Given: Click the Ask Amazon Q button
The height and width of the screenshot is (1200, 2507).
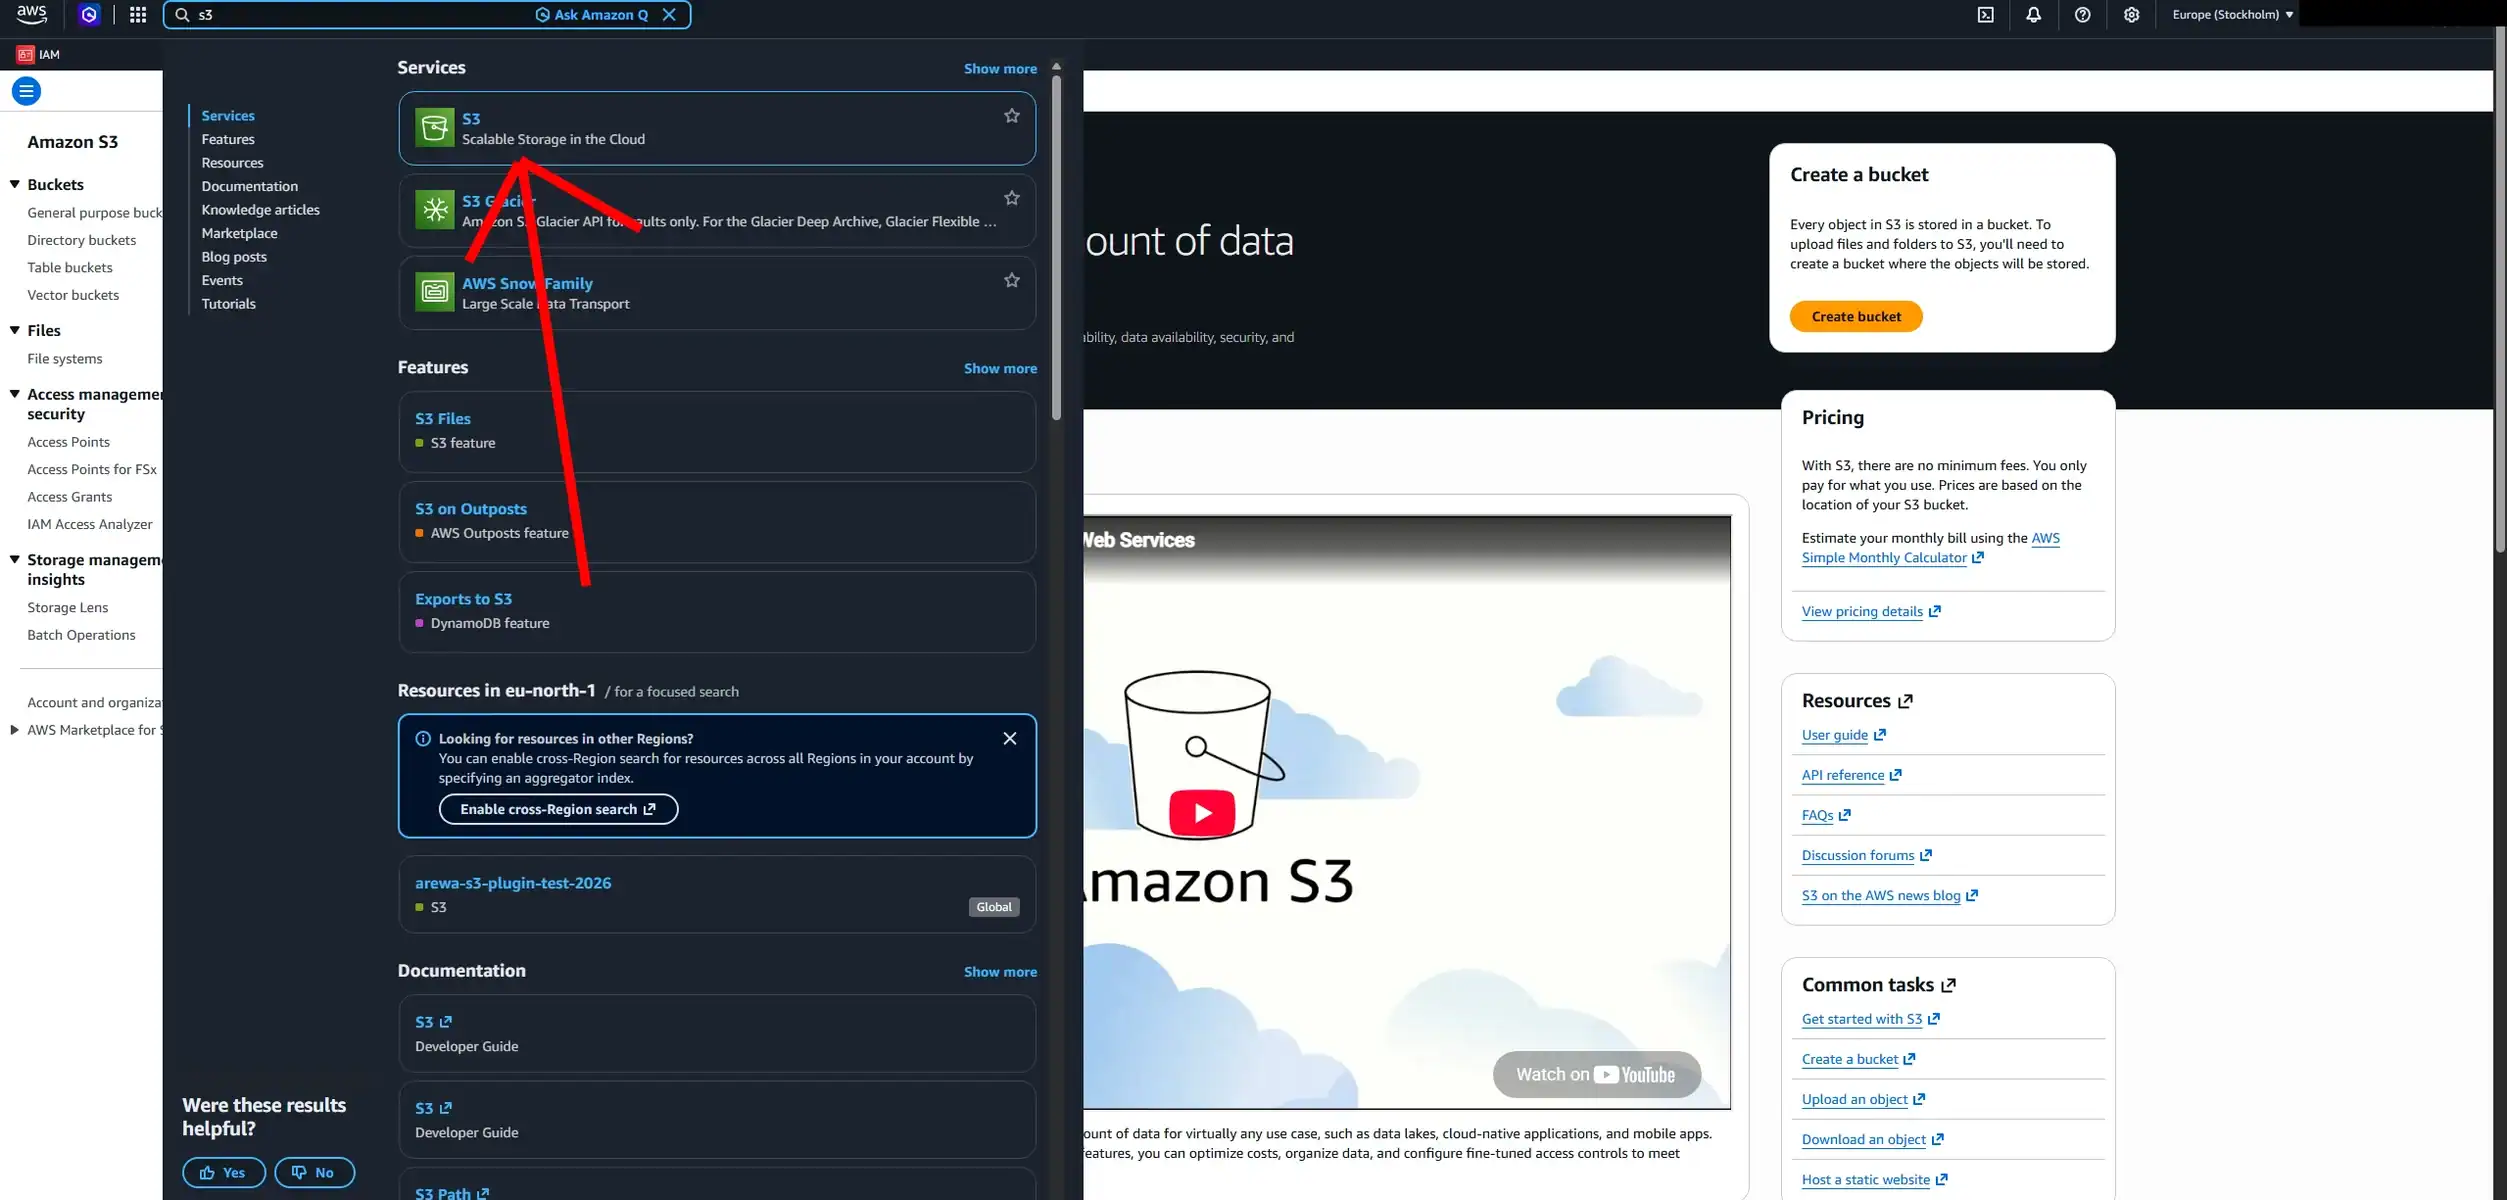Looking at the screenshot, I should coord(592,14).
